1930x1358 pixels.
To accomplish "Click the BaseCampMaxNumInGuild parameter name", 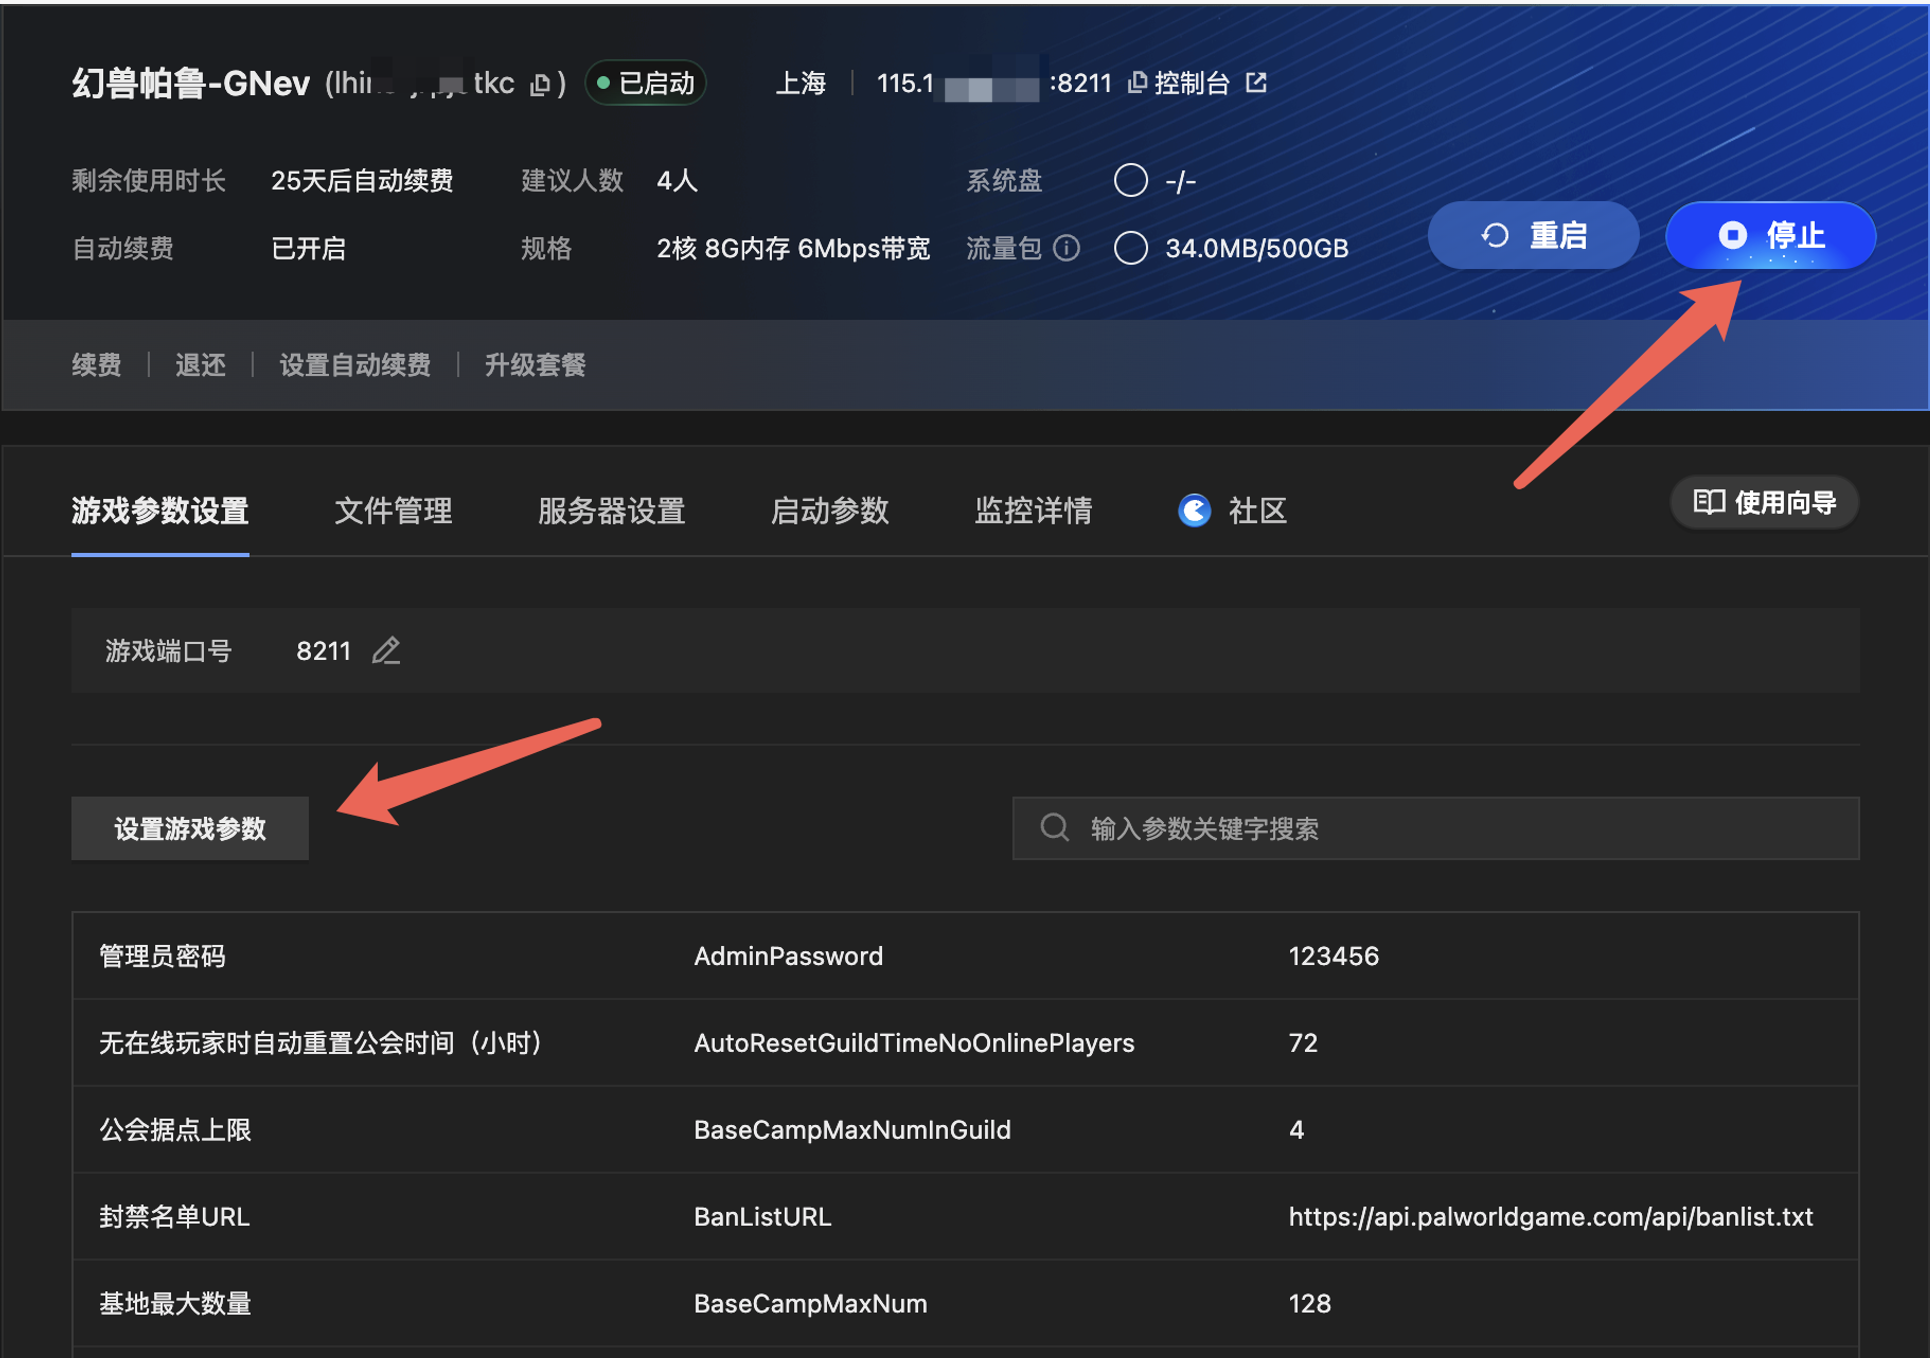I will tap(852, 1130).
